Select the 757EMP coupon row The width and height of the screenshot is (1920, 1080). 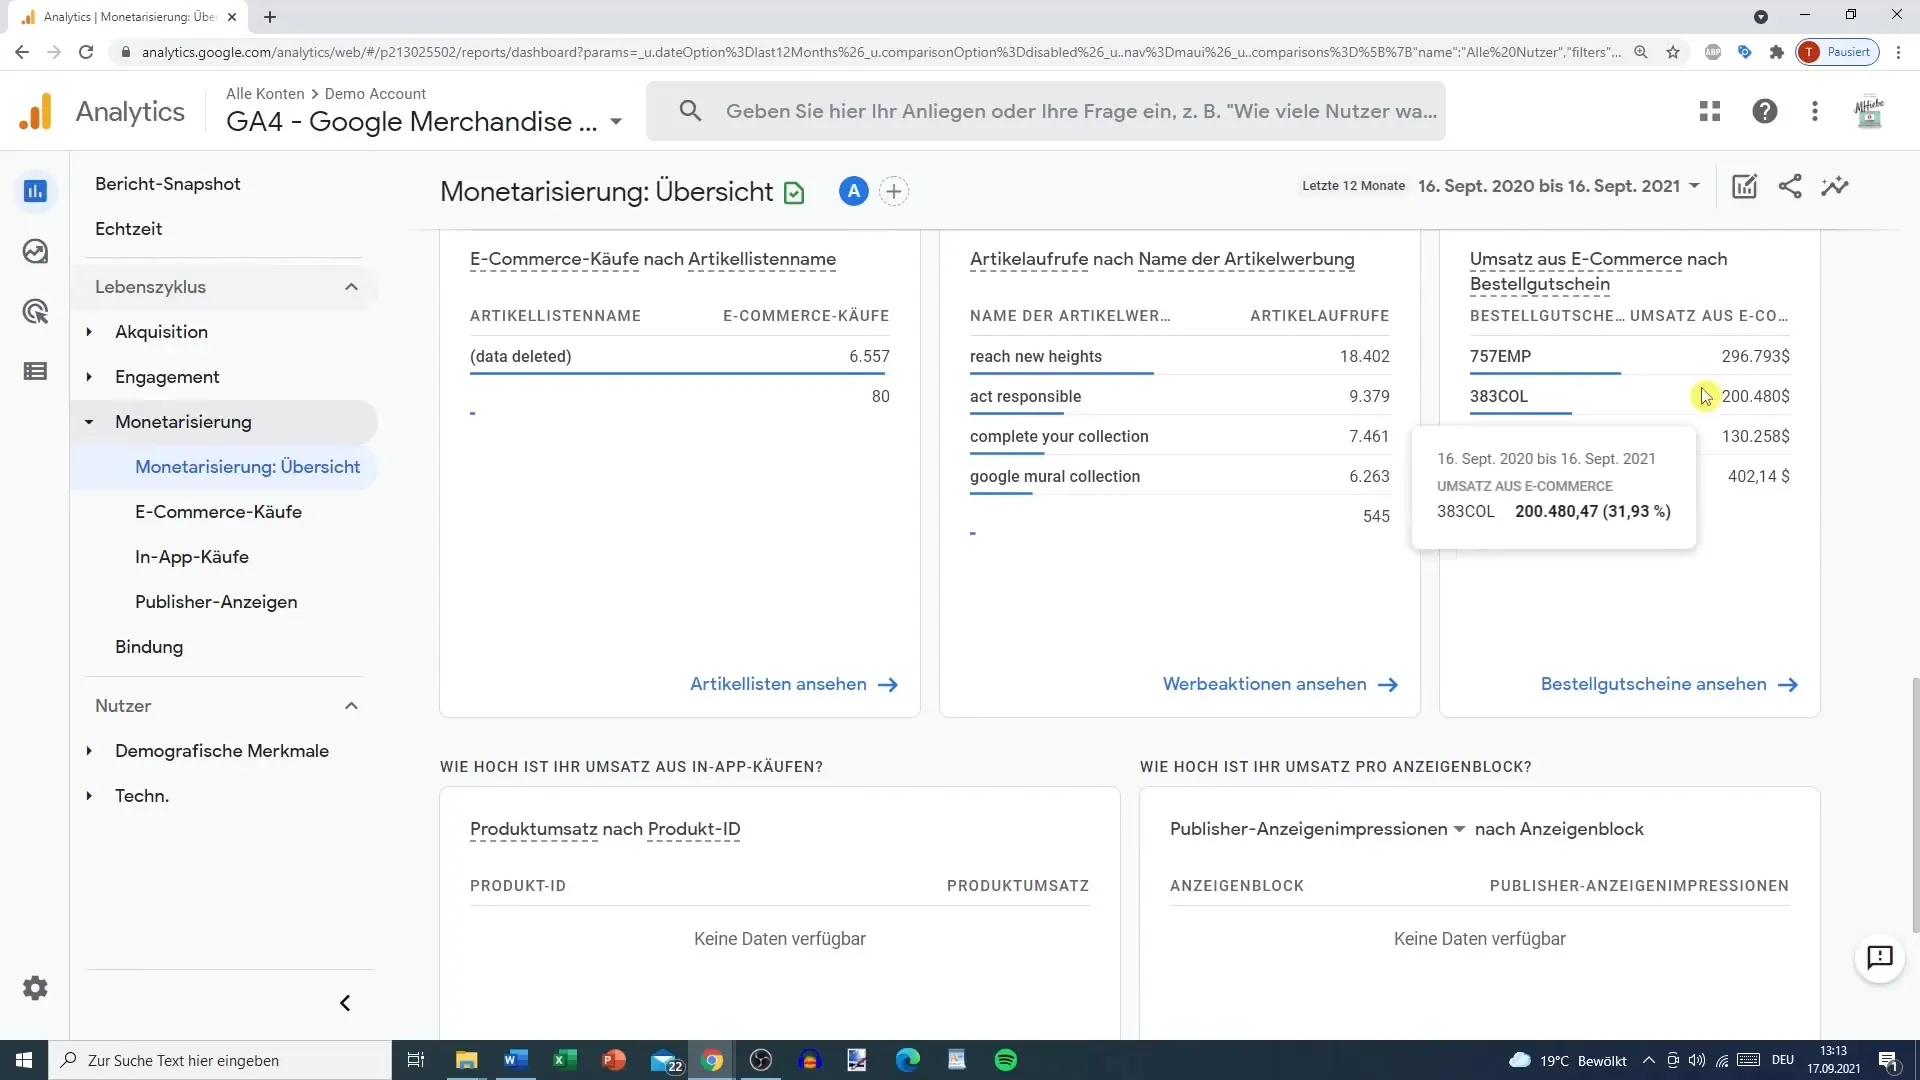coord(1630,356)
